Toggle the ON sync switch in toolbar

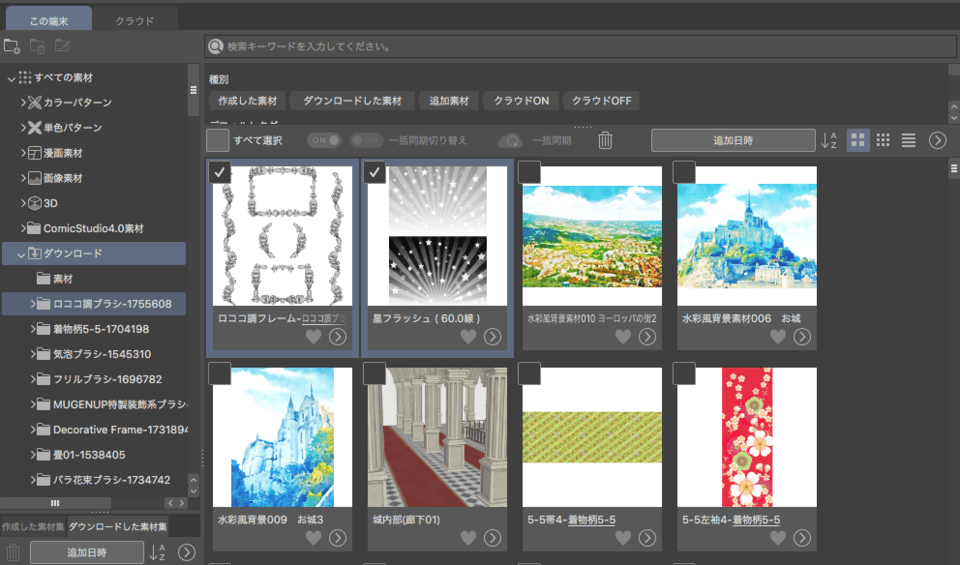click(x=324, y=140)
